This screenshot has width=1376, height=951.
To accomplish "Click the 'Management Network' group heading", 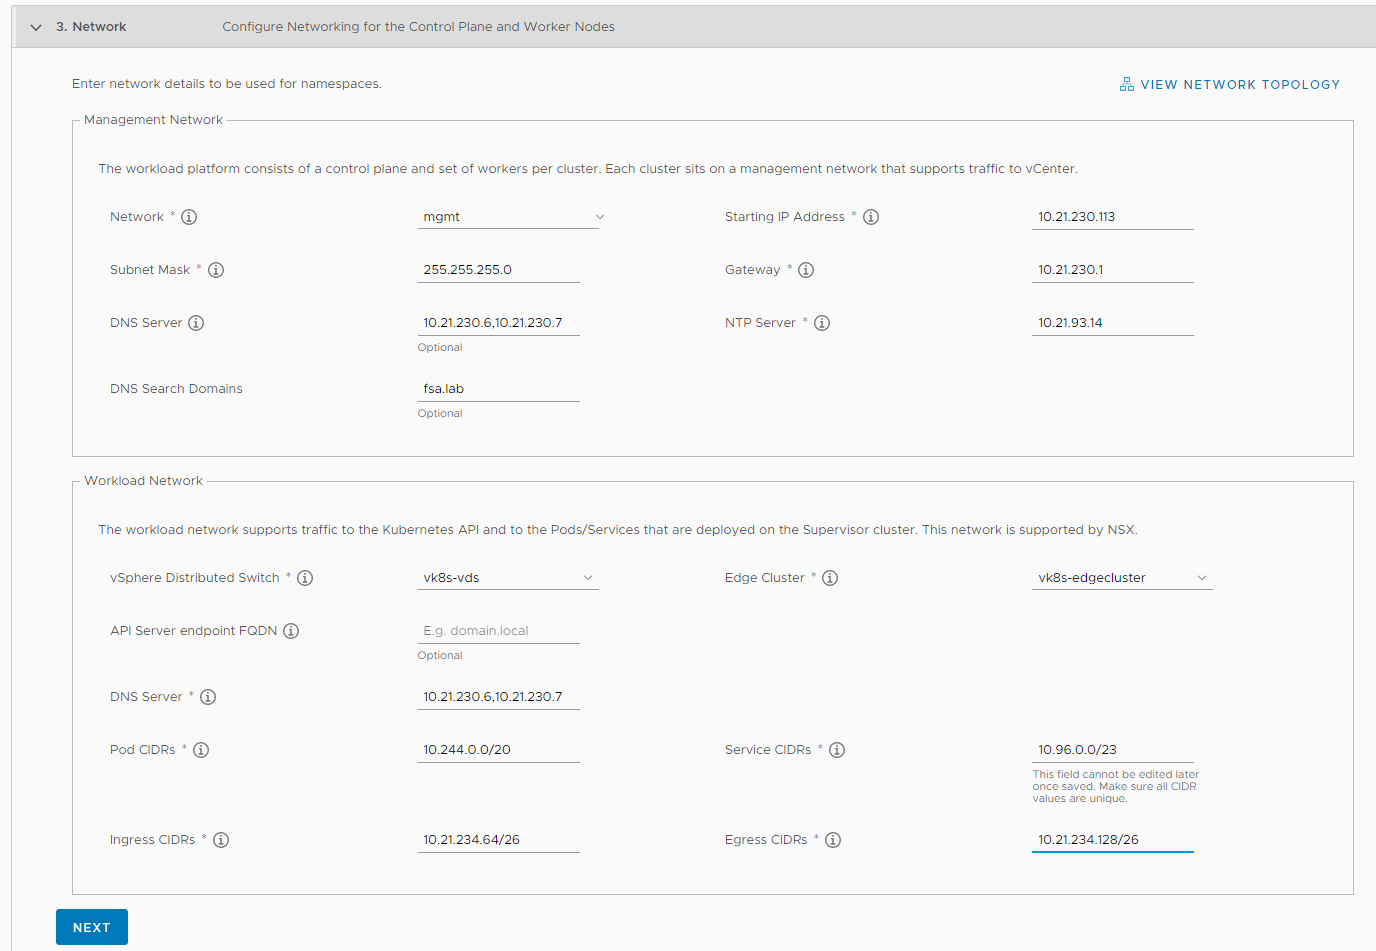I will [x=153, y=120].
